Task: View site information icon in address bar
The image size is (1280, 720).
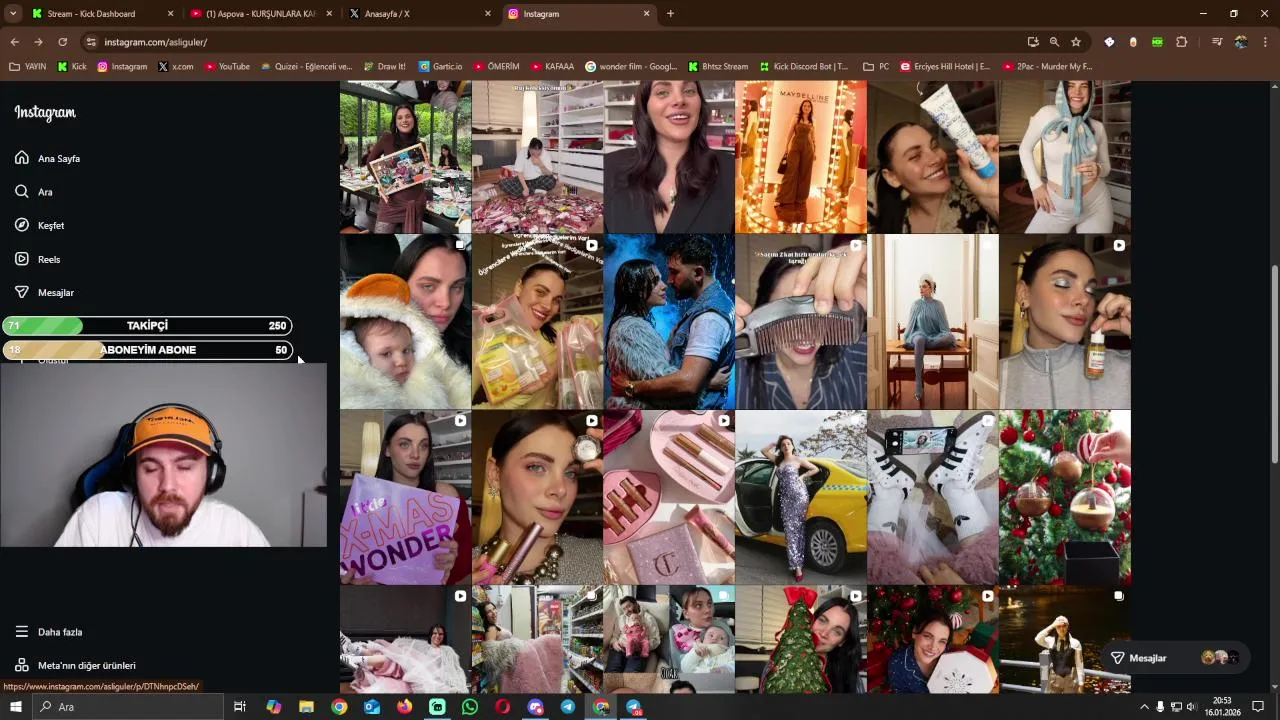Action: (91, 42)
